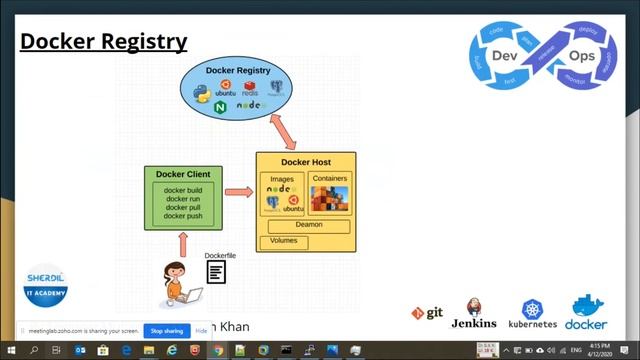Viewport: 640px width, 360px height.
Task: Open File Explorer from taskbar
Action: pyautogui.click(x=149, y=350)
